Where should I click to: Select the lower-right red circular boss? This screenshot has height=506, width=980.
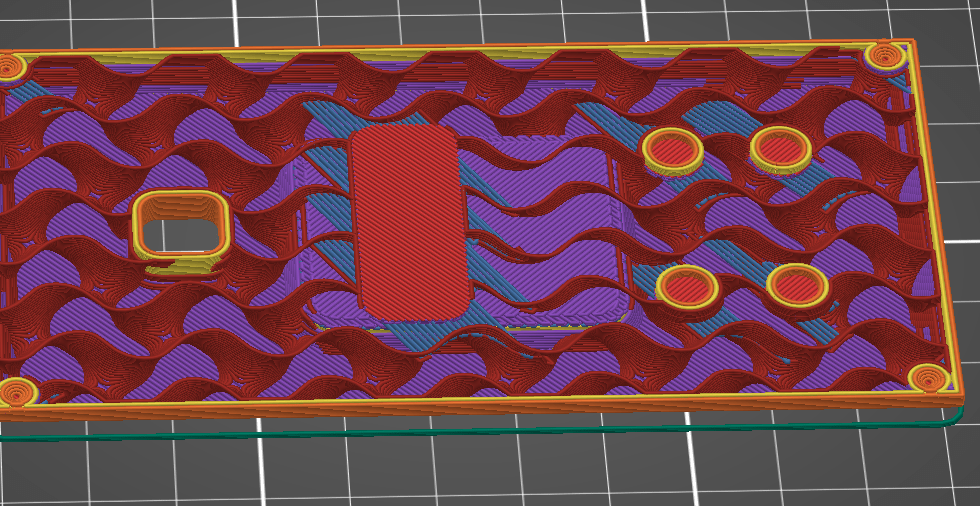pos(797,284)
